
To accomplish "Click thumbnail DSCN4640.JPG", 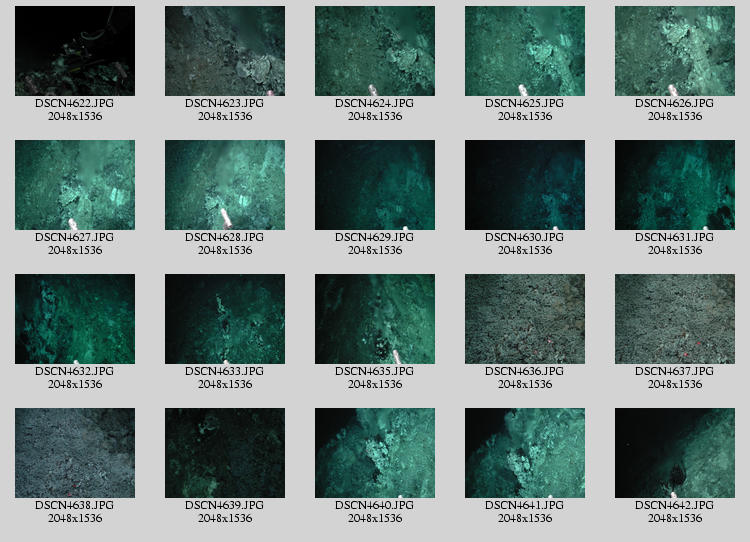I will point(375,453).
